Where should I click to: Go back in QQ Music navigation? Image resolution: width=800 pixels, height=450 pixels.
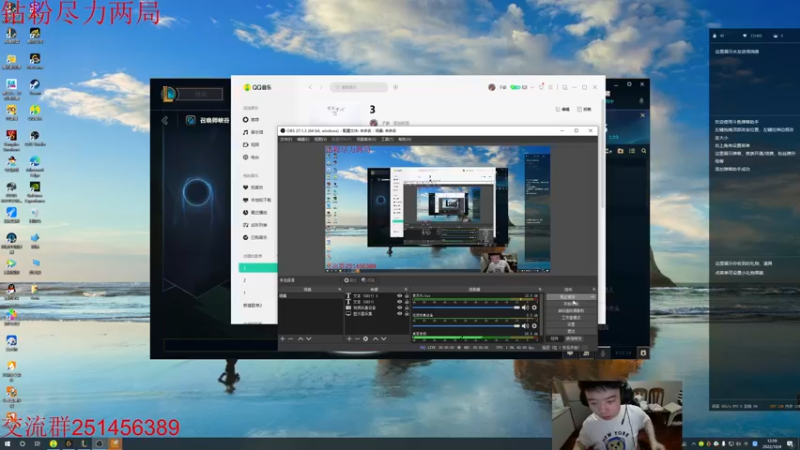coord(310,87)
